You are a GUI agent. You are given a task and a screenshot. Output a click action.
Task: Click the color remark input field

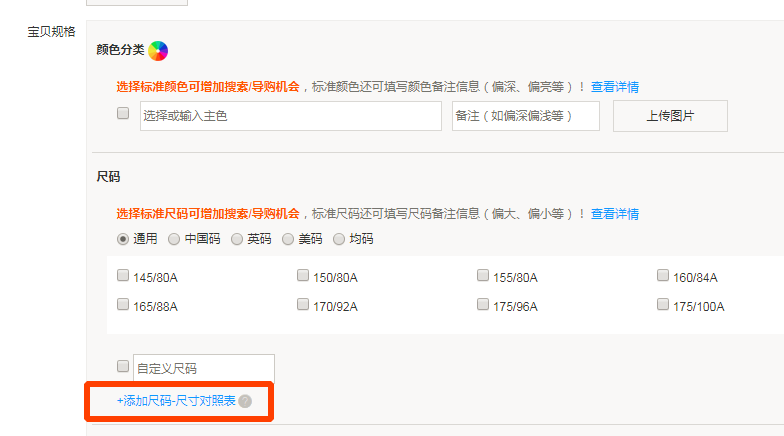525,116
